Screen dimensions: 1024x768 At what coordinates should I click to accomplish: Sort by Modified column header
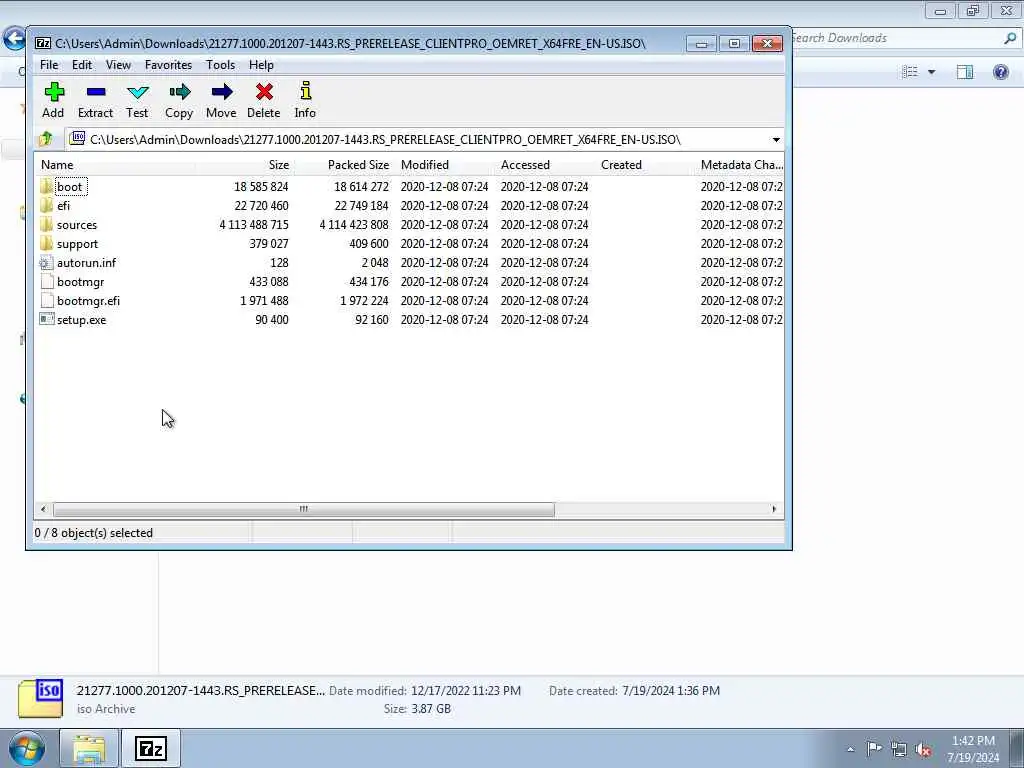click(444, 165)
